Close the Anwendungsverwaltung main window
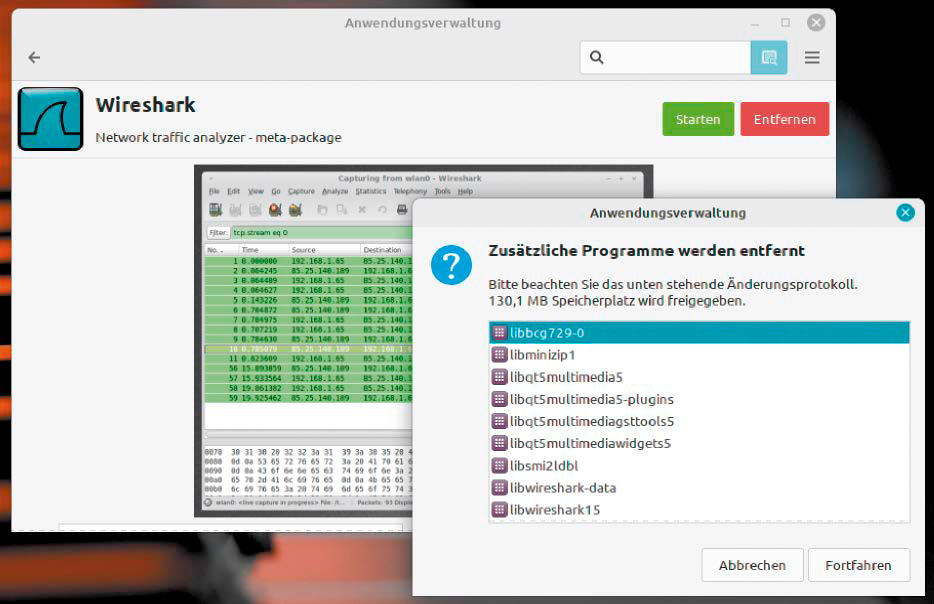Screen dimensions: 934x604 (x=816, y=23)
